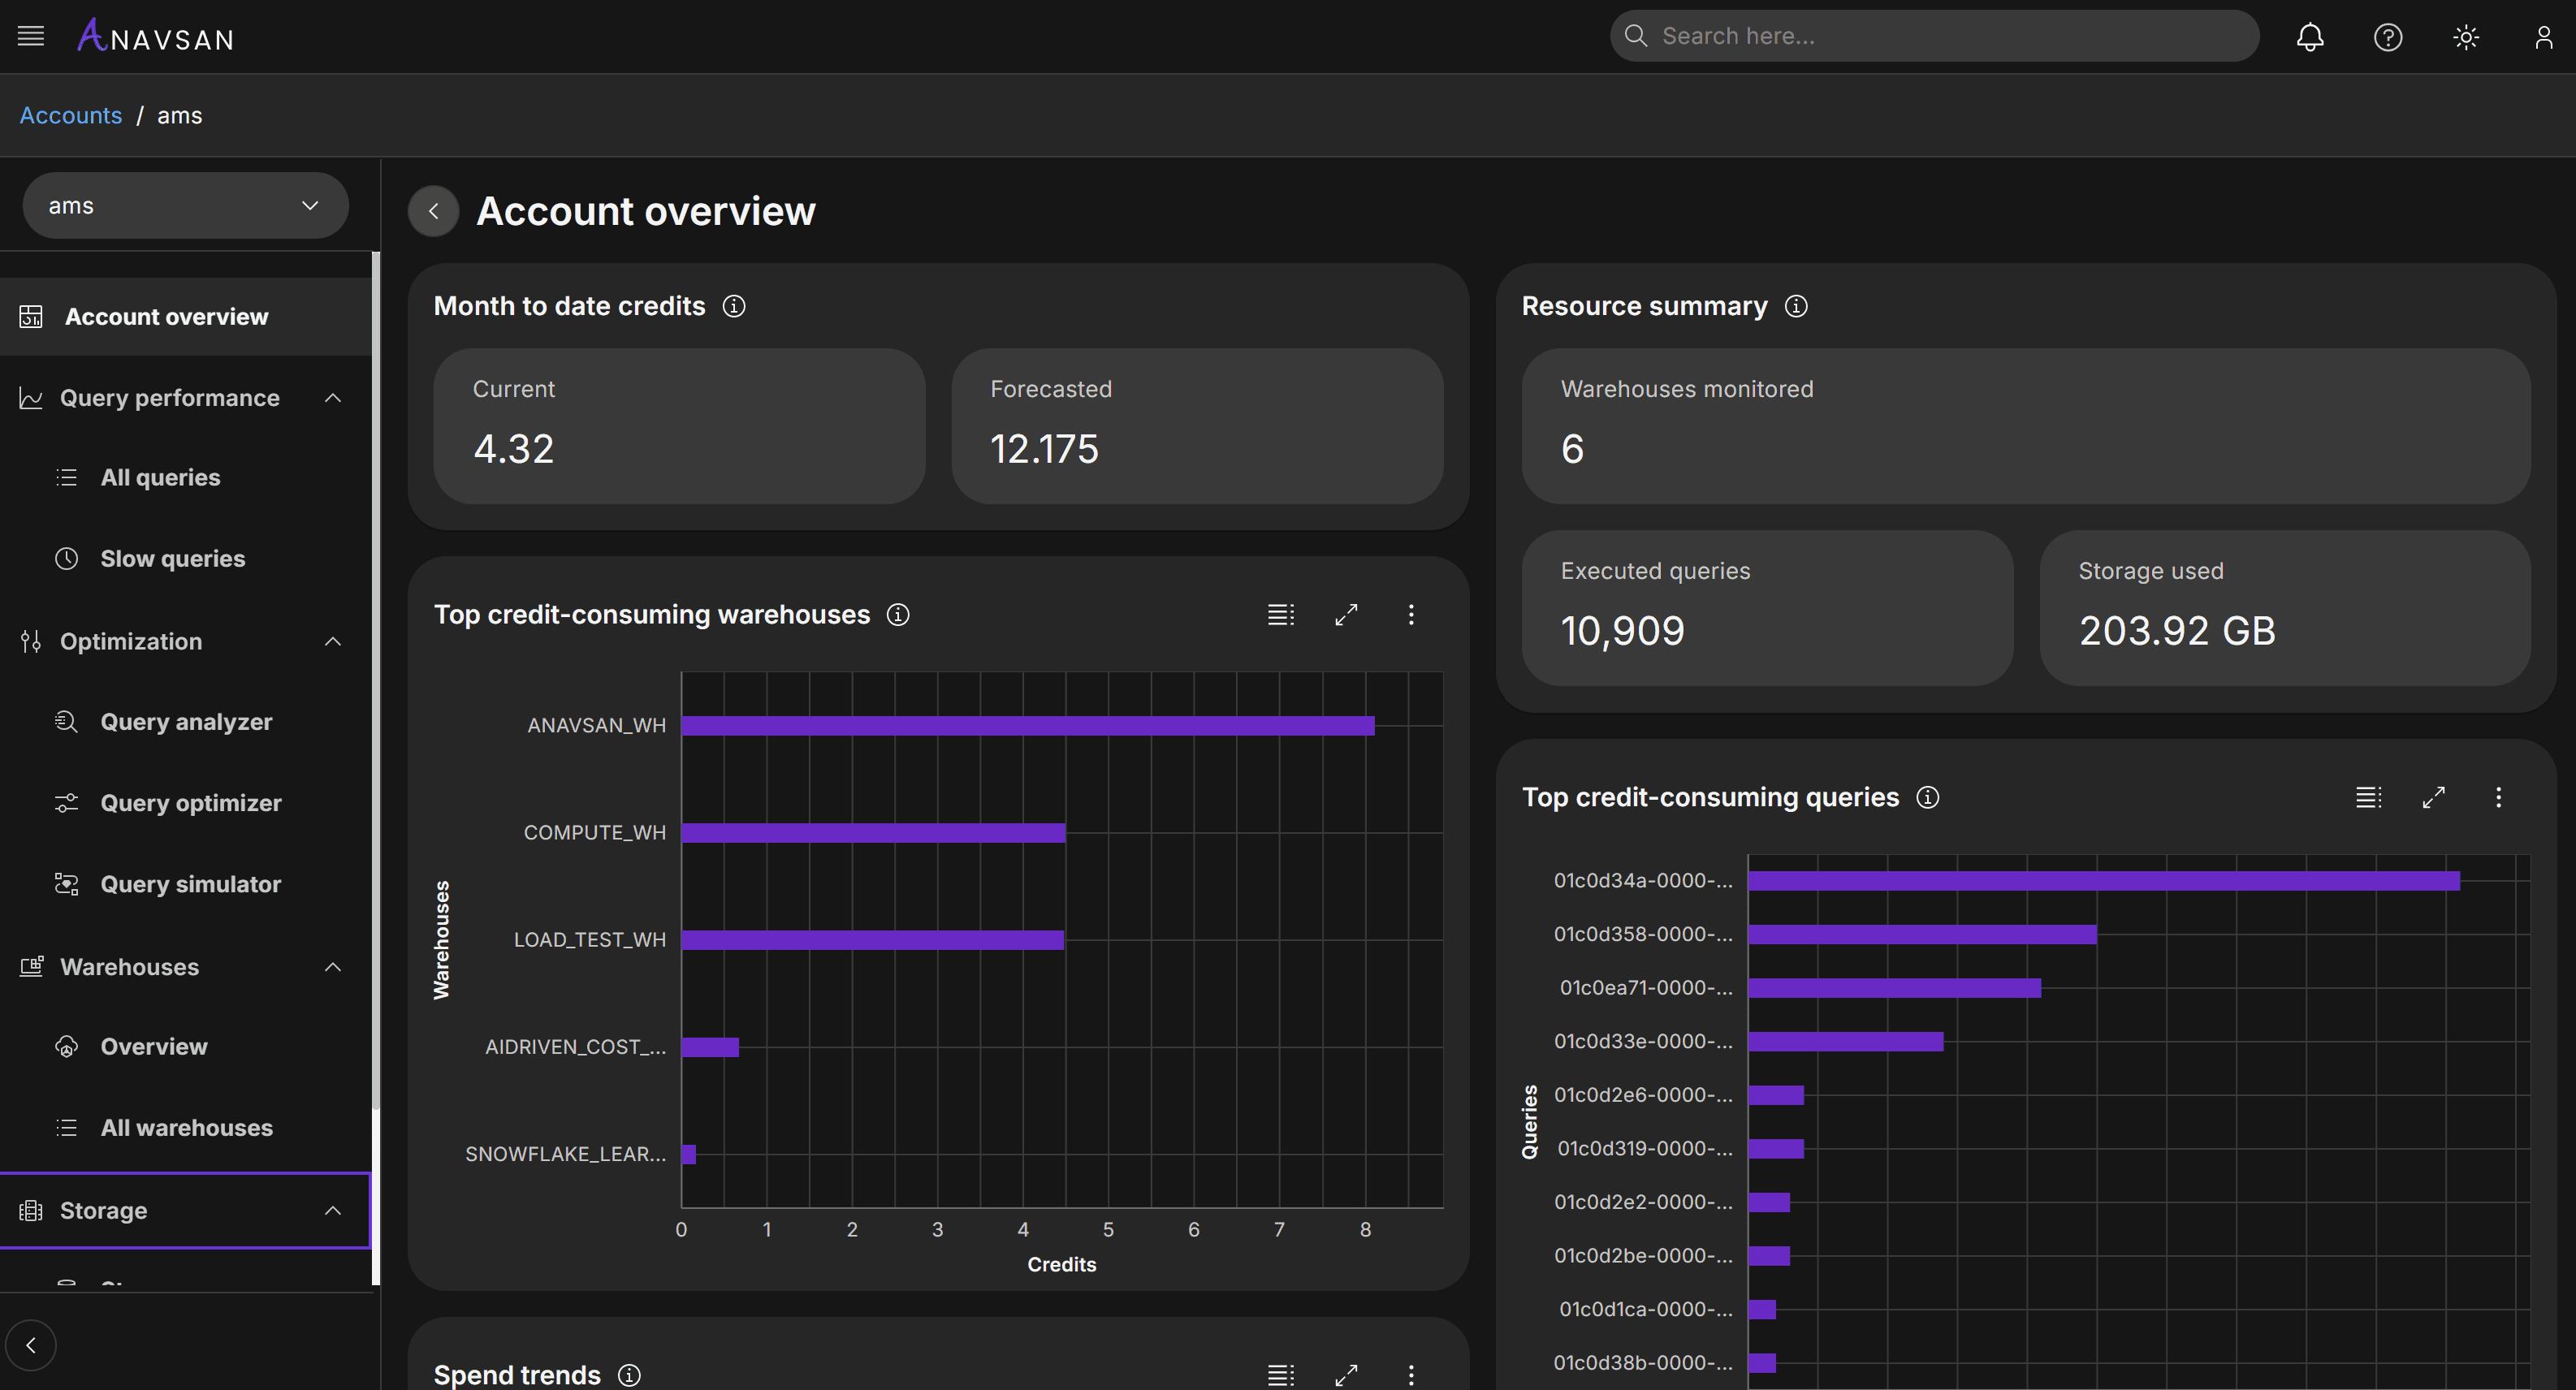Collapse the Query performance section

coord(333,398)
